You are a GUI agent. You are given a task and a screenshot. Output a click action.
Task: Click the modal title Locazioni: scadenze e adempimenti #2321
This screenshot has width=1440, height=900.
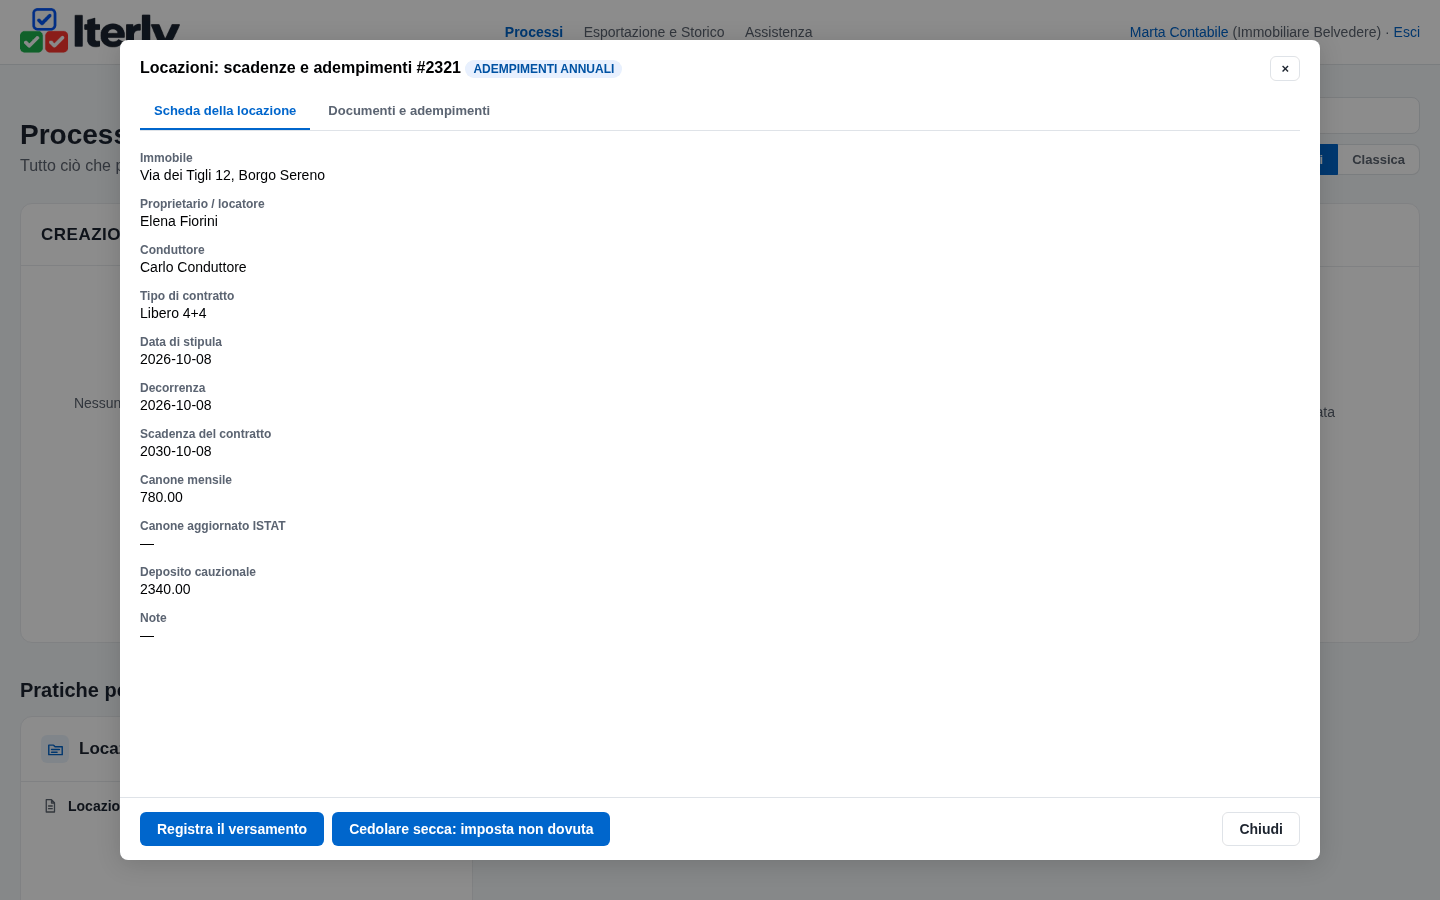(x=300, y=67)
